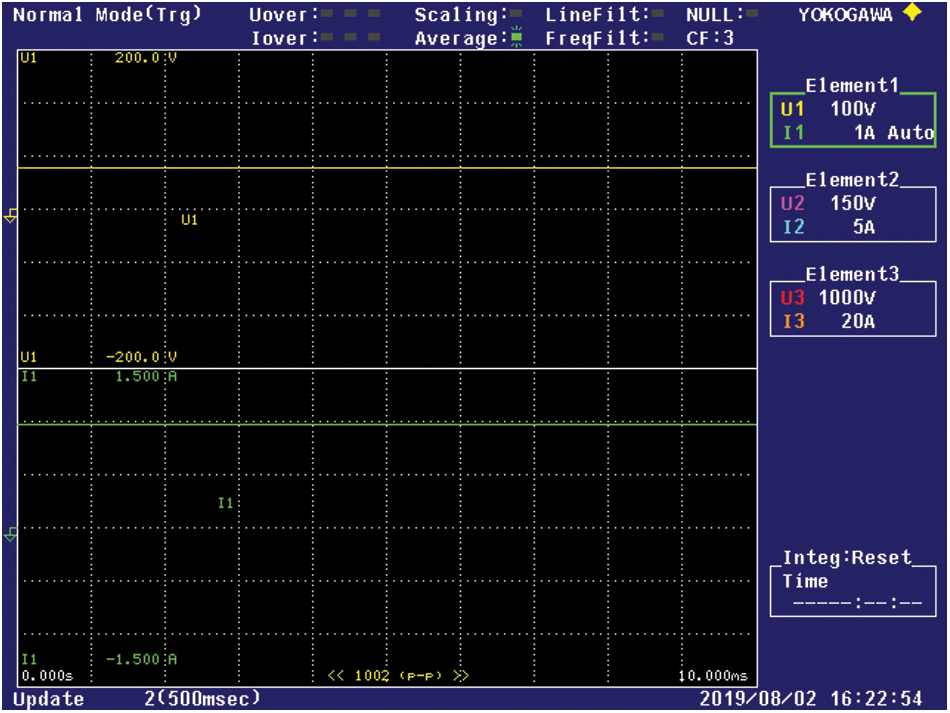The height and width of the screenshot is (713, 950).
Task: Select the Element3 panel header
Action: coord(853,274)
